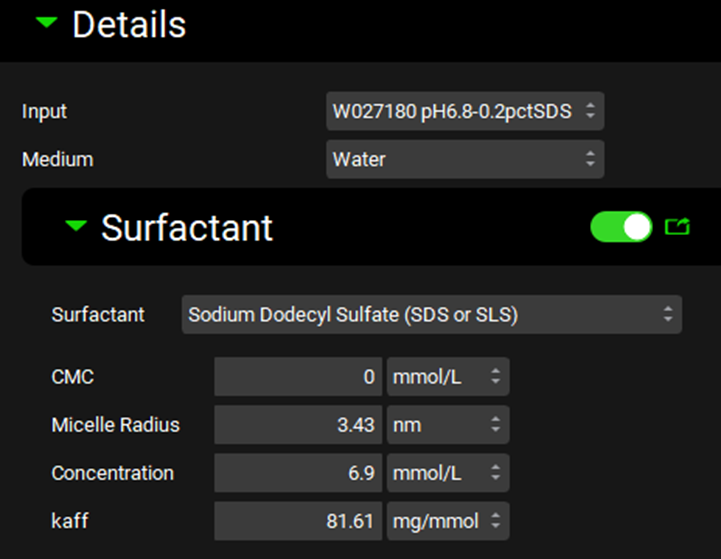The width and height of the screenshot is (721, 559).
Task: Open the Medium dropdown showing Water
Action: (464, 159)
